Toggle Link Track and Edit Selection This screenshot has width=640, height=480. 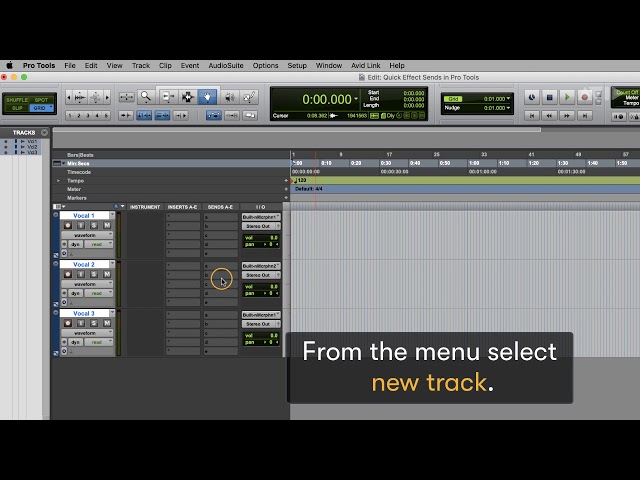point(162,116)
